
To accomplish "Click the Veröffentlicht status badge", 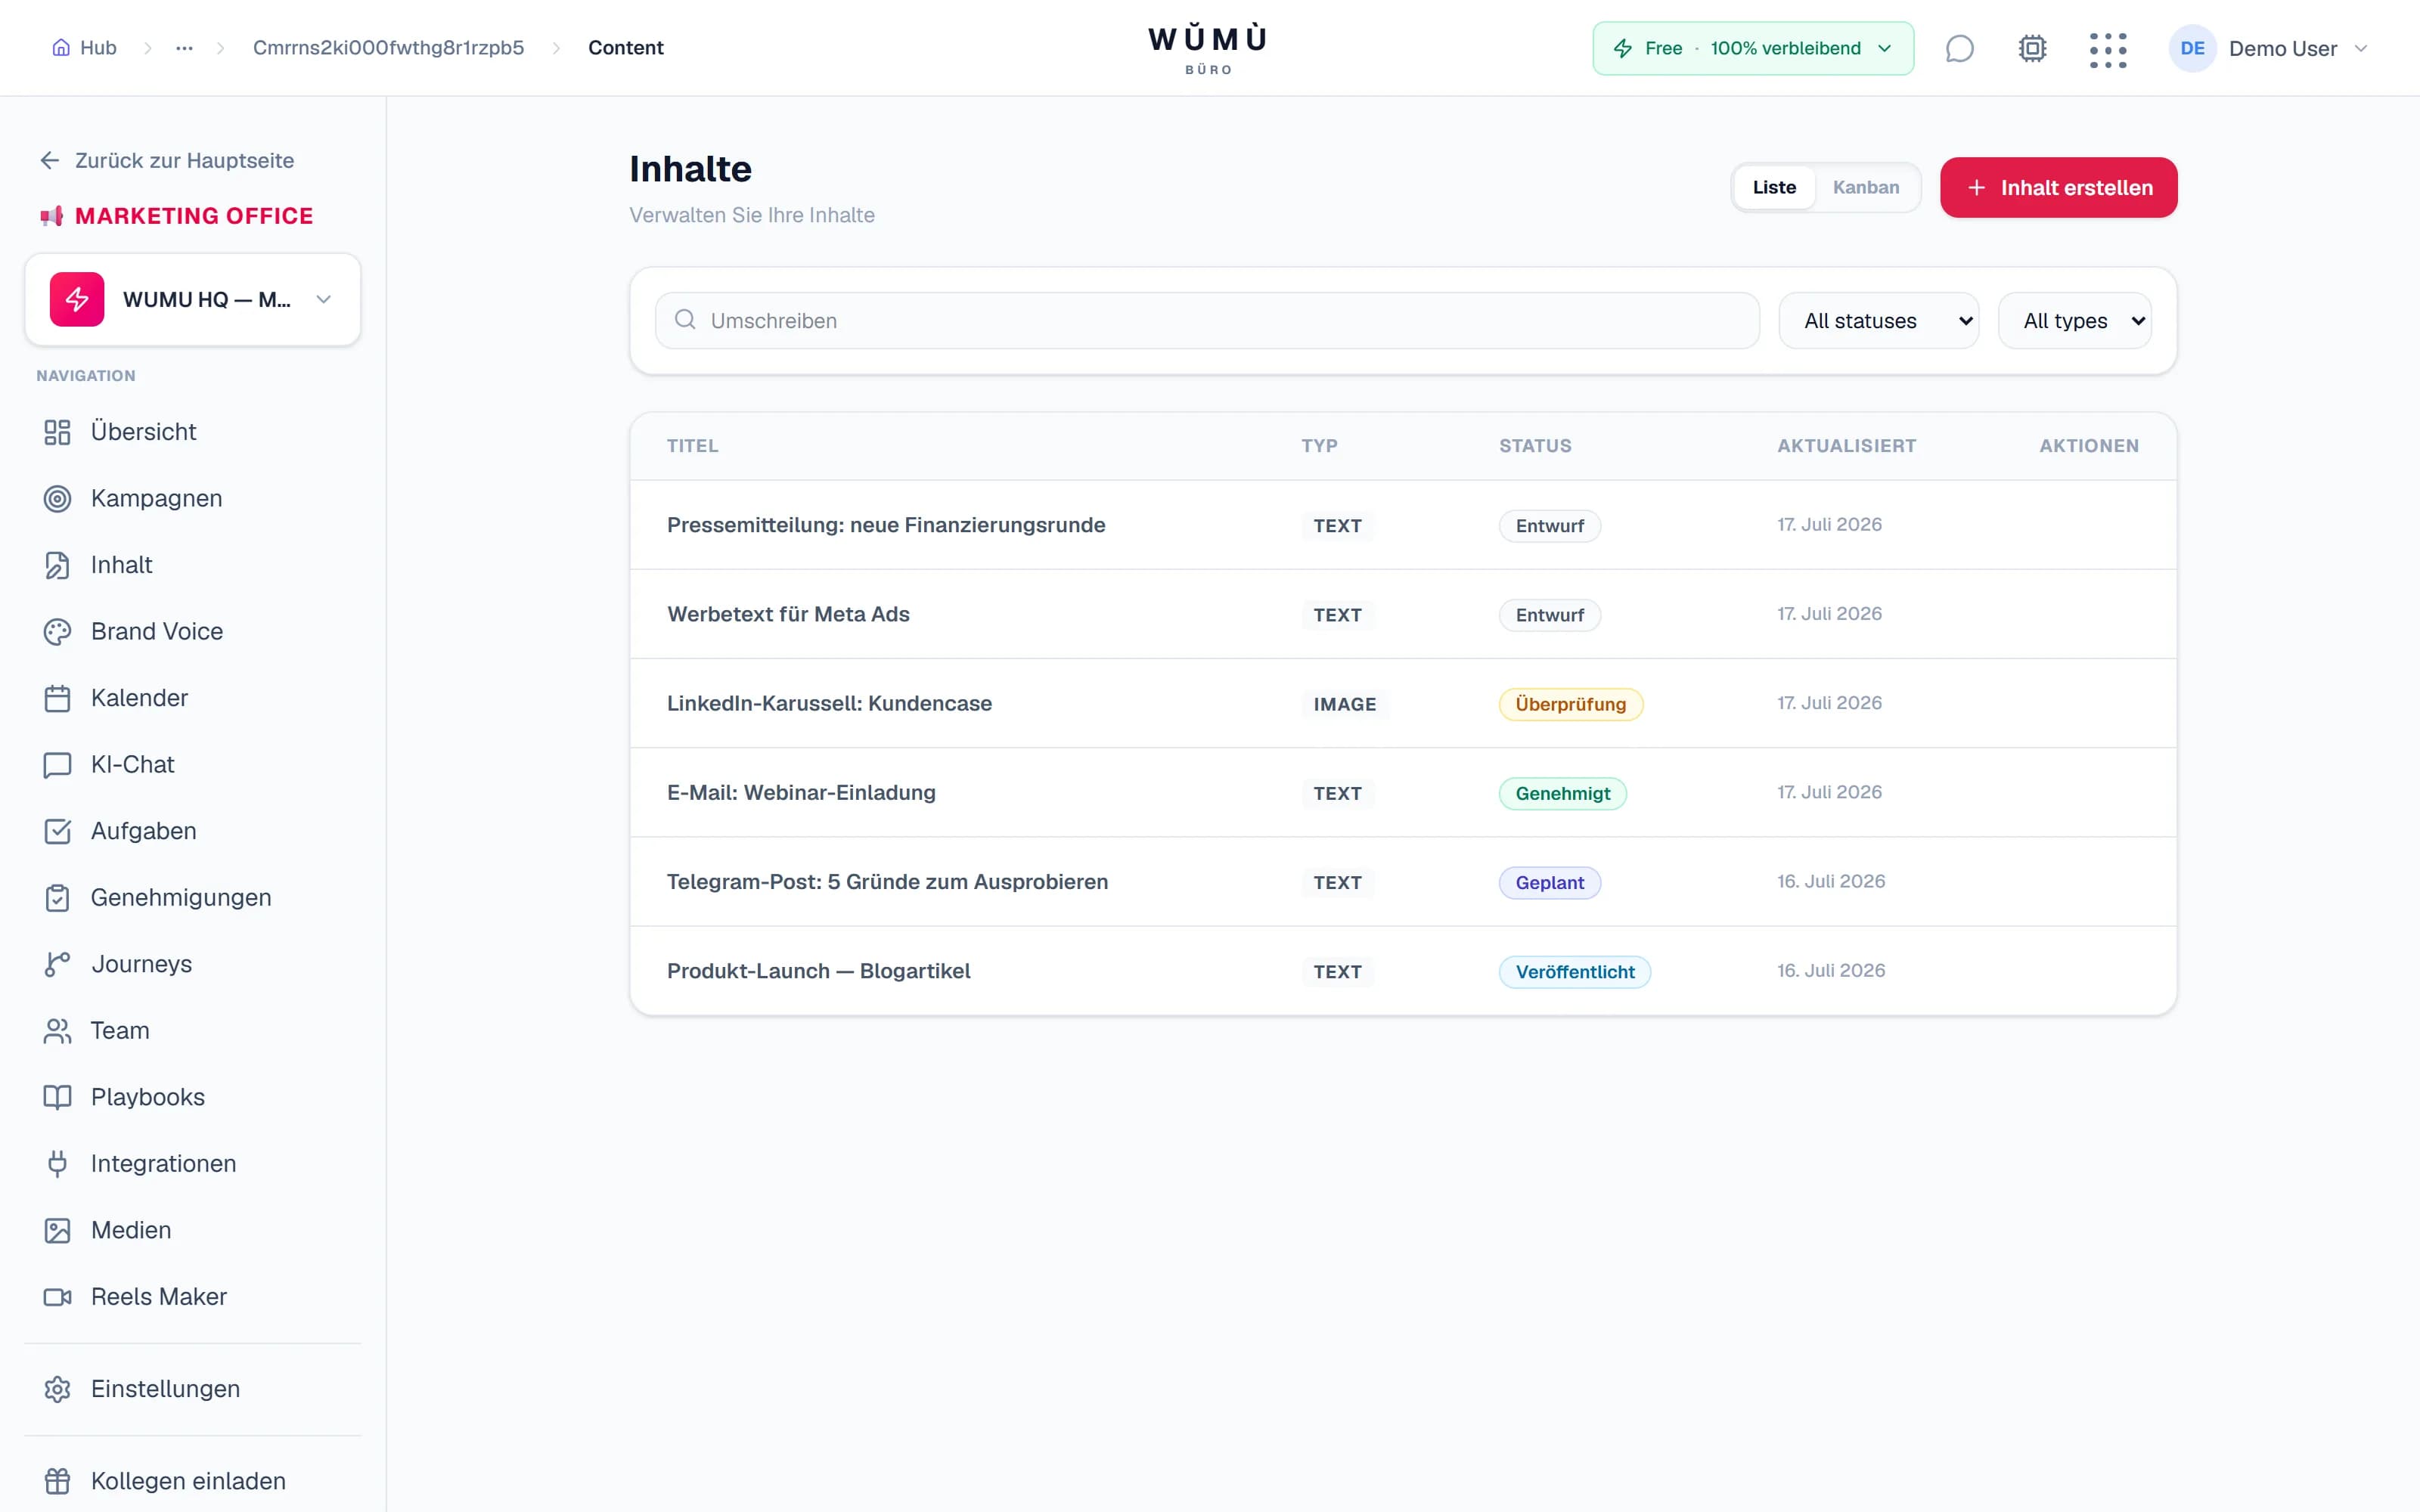I will (x=1574, y=971).
